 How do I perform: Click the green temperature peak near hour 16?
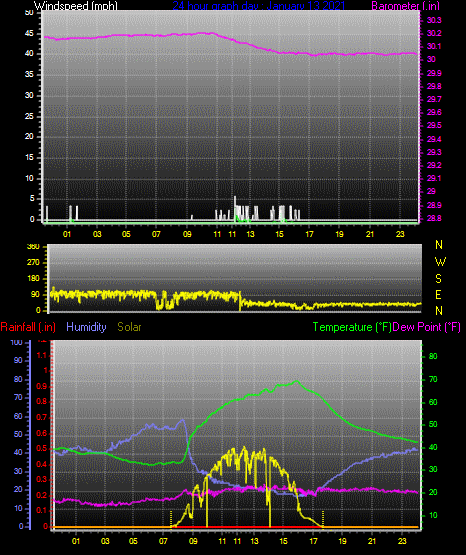pos(297,381)
